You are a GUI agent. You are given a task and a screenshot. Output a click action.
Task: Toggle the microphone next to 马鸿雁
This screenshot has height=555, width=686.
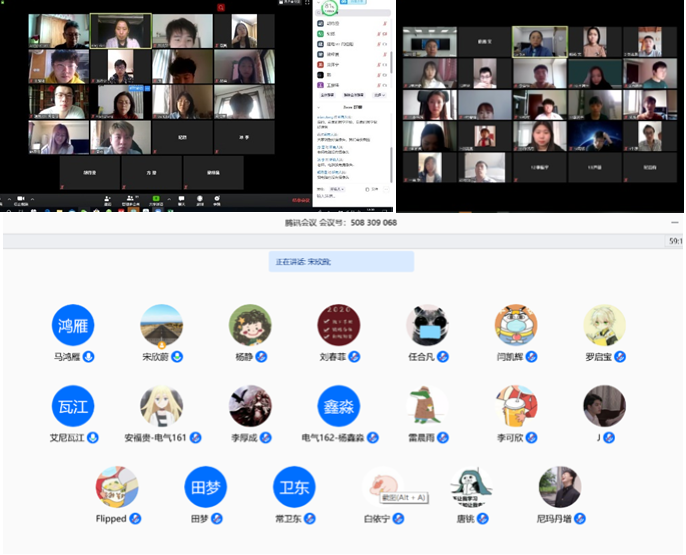point(89,356)
